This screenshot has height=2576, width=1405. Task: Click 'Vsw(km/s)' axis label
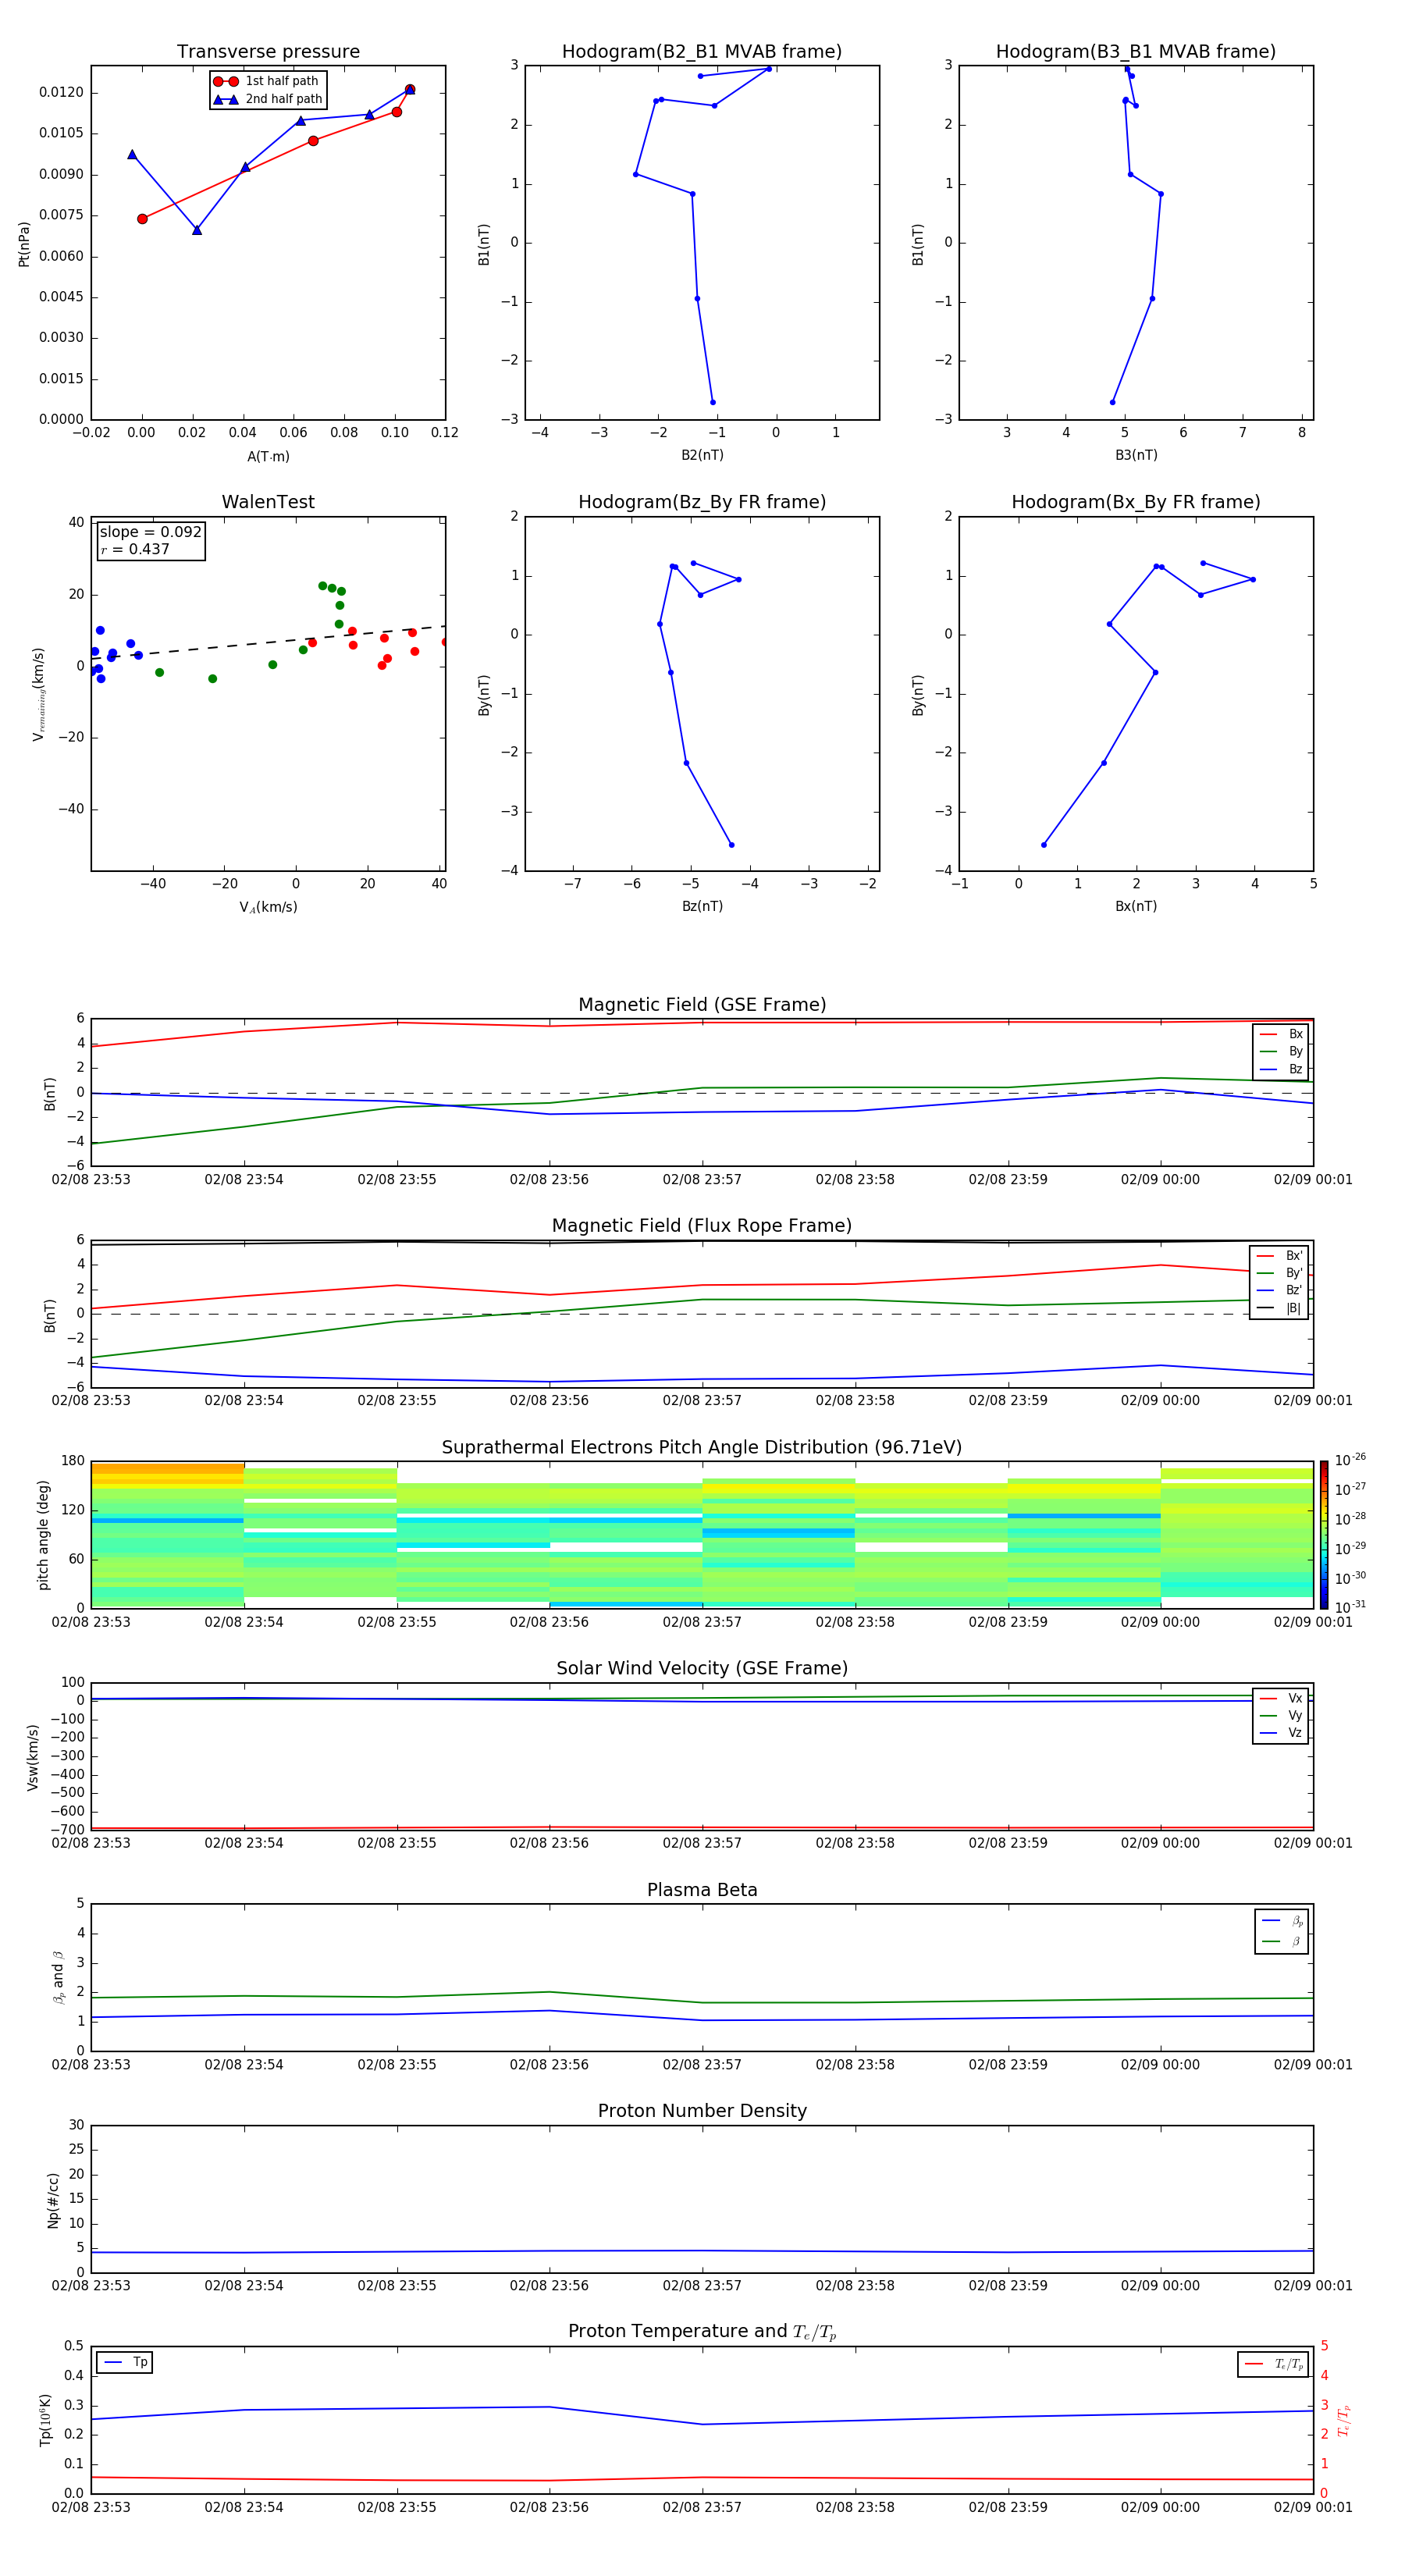[x=33, y=1756]
